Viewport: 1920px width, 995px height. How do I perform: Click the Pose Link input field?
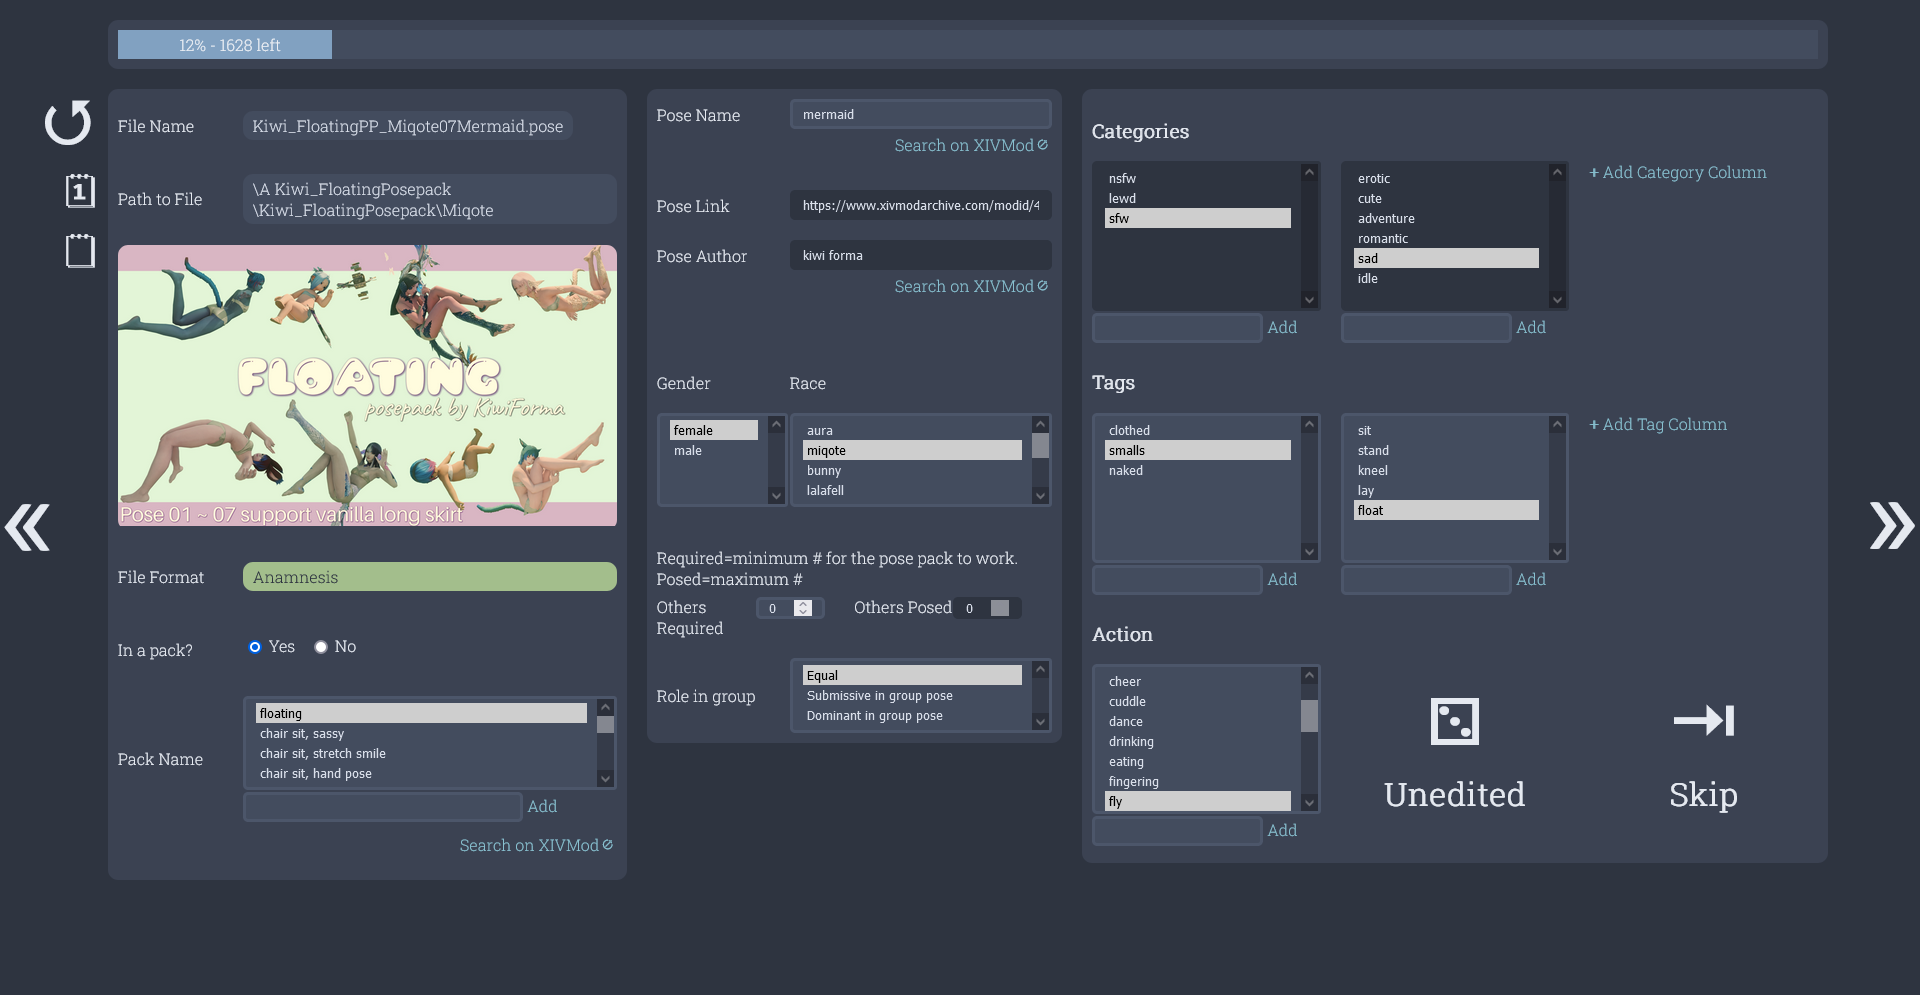920,205
